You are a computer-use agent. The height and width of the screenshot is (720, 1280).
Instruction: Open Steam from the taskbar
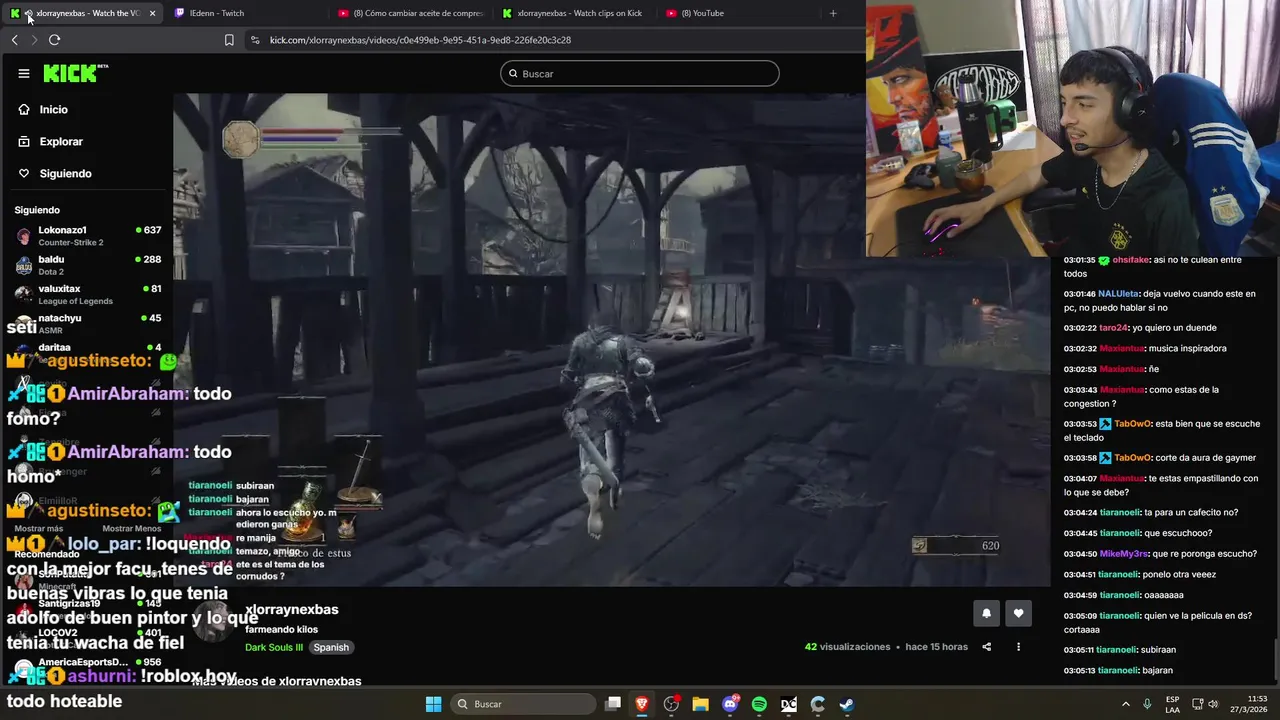tap(846, 704)
